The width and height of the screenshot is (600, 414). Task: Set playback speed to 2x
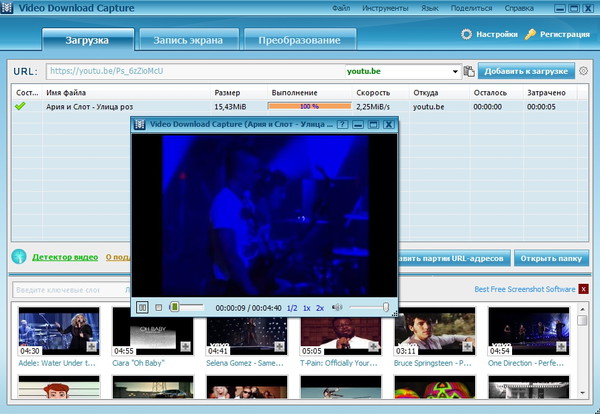point(320,308)
